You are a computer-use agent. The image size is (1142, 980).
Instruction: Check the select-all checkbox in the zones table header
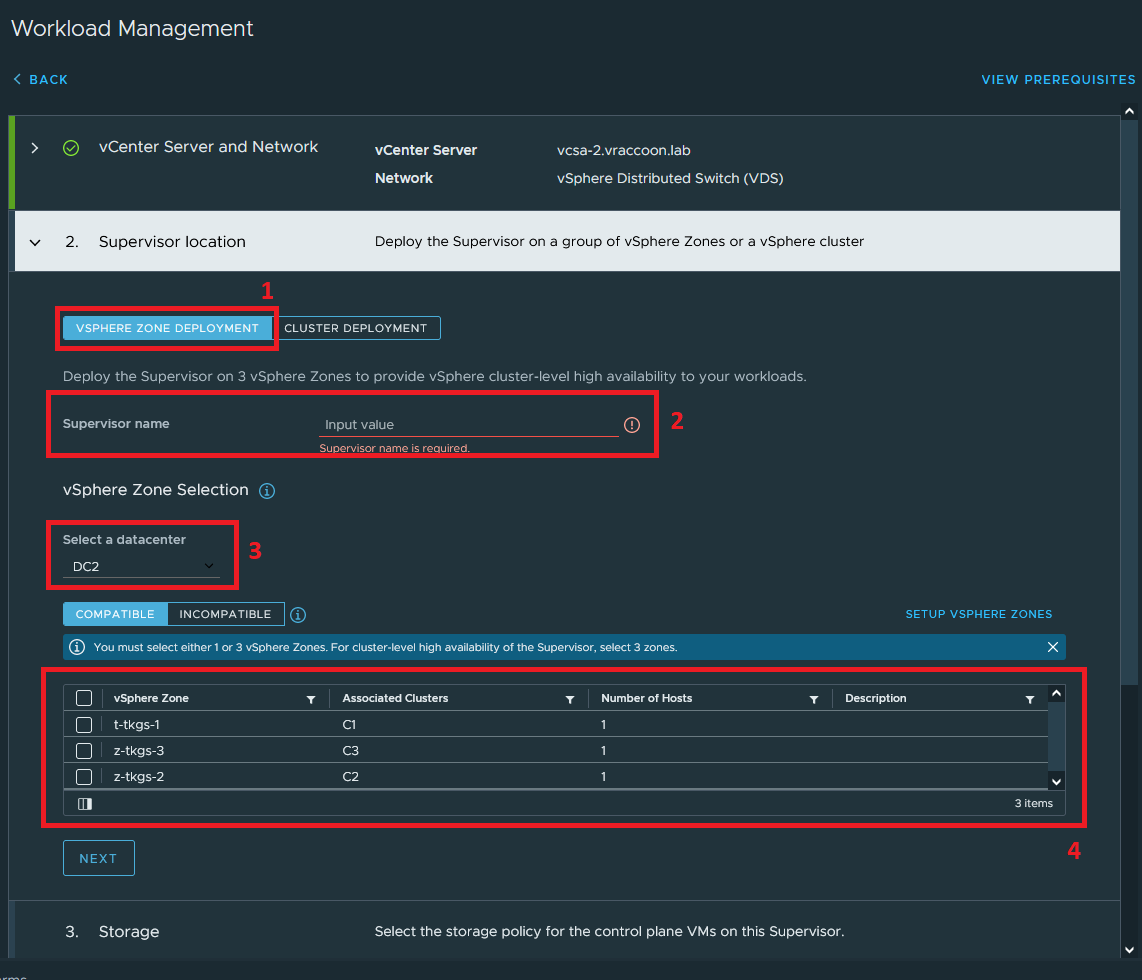coord(84,698)
